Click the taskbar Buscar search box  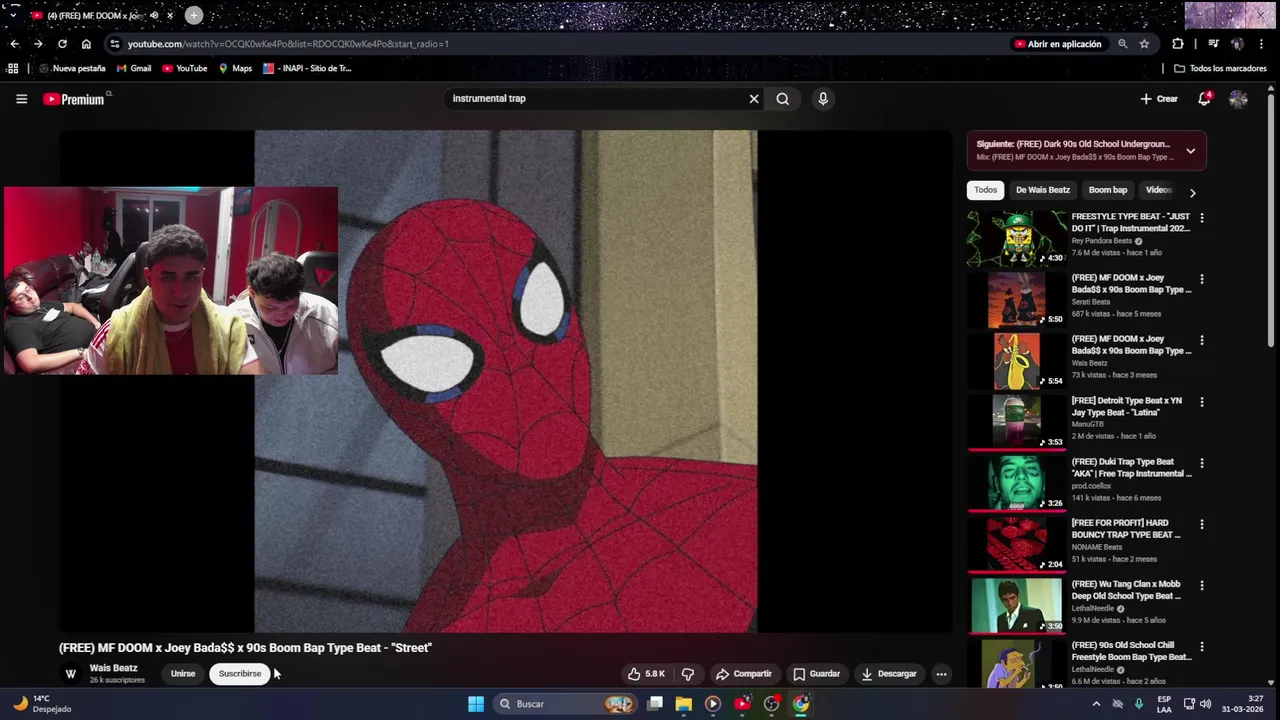pyautogui.click(x=565, y=704)
